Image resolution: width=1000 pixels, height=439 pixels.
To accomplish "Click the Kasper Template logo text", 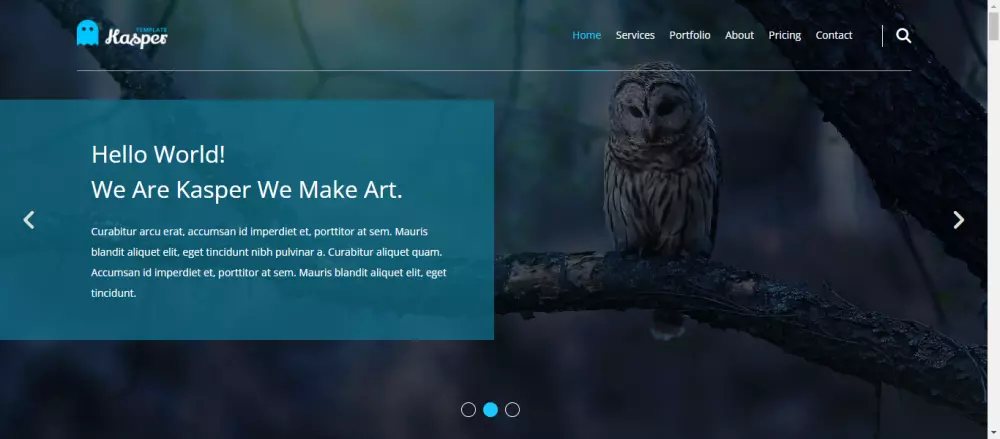I will (x=136, y=37).
